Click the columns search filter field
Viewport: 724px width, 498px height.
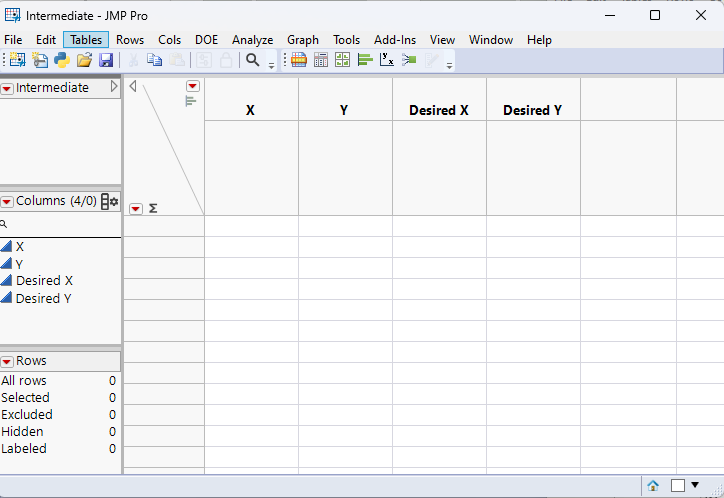[60, 224]
